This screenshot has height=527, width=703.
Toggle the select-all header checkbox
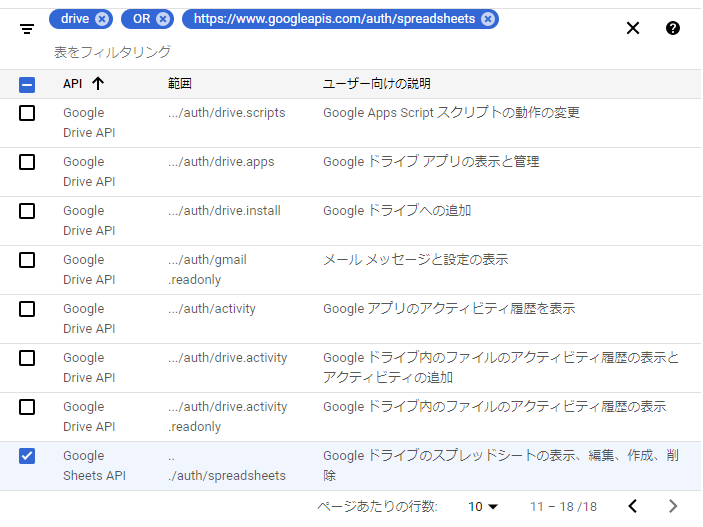coord(27,85)
